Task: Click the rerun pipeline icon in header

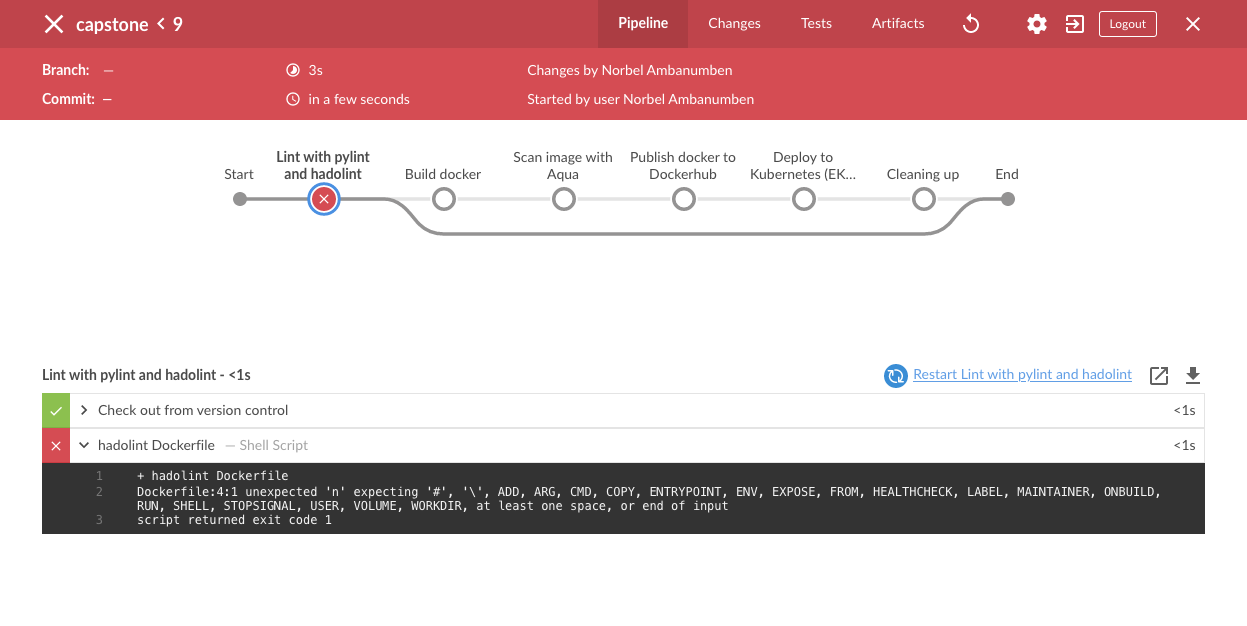Action: coord(970,24)
